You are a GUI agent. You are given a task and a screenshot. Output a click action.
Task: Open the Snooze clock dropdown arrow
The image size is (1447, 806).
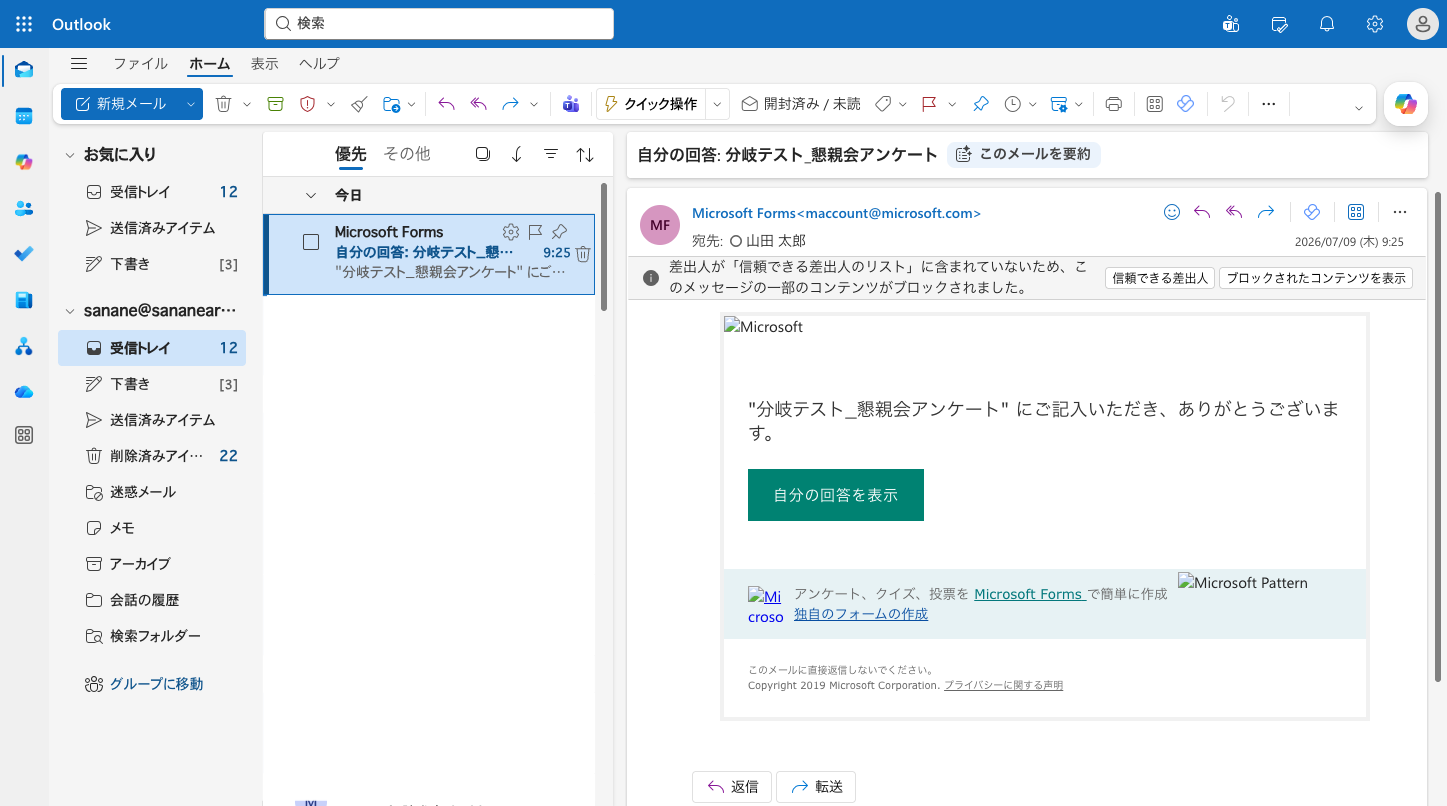click(1033, 104)
